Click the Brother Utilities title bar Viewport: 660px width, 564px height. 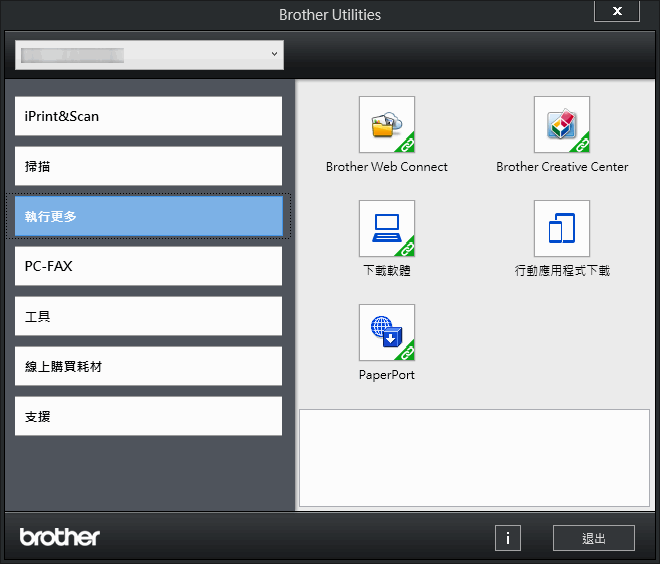tap(330, 15)
